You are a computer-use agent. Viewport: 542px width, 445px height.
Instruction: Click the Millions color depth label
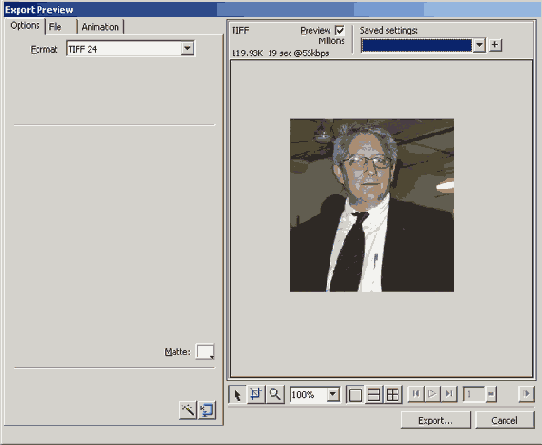(331, 41)
